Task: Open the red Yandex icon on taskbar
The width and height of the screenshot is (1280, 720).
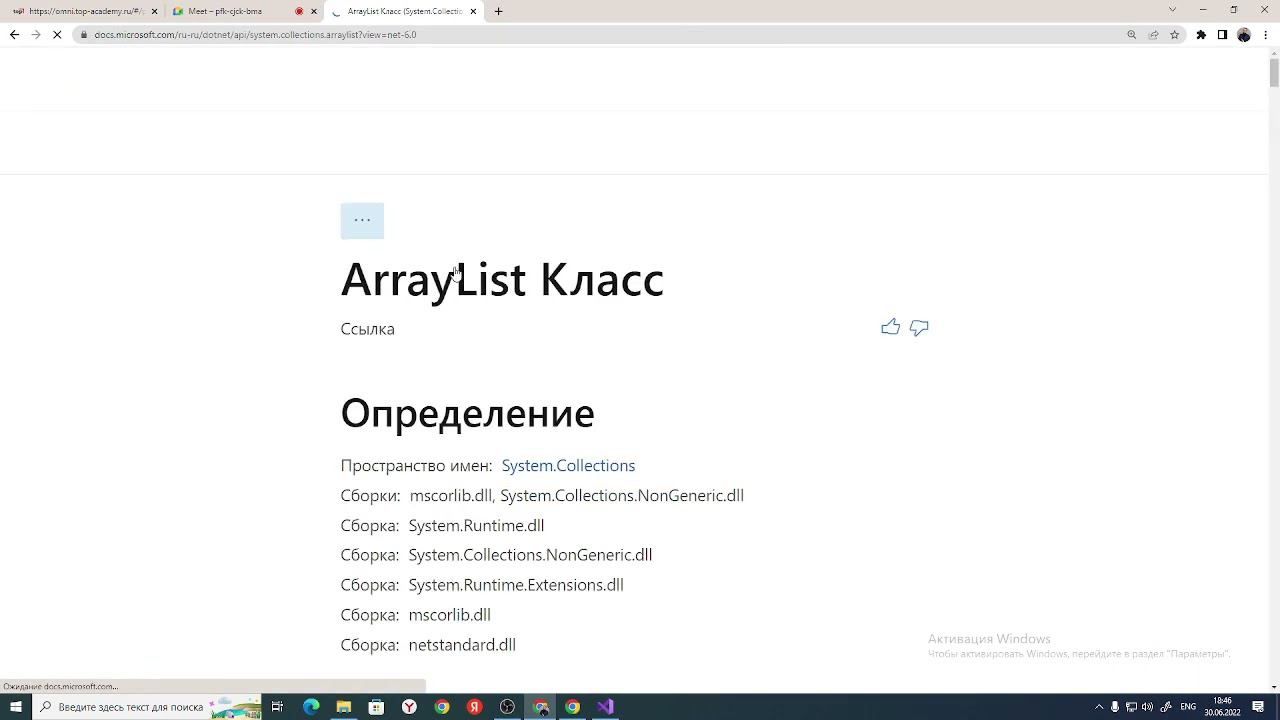Action: (x=475, y=707)
